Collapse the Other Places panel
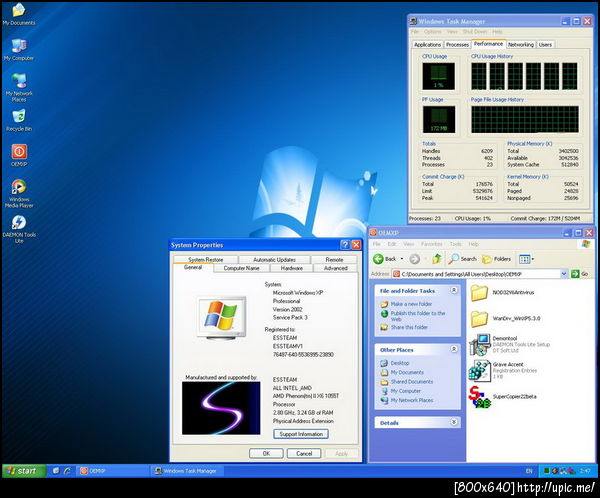The width and height of the screenshot is (600, 498). (454, 349)
